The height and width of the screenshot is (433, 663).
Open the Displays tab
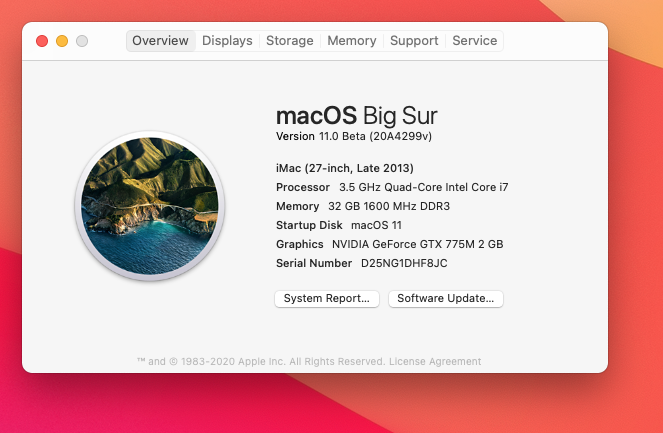click(x=227, y=41)
